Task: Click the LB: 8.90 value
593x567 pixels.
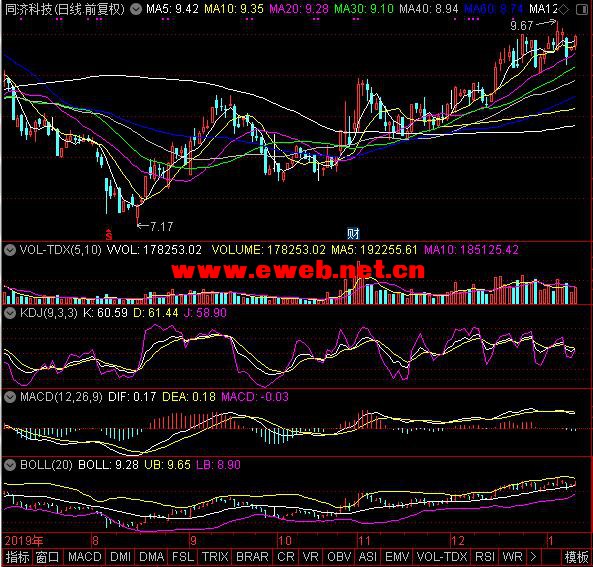Action: click(218, 465)
